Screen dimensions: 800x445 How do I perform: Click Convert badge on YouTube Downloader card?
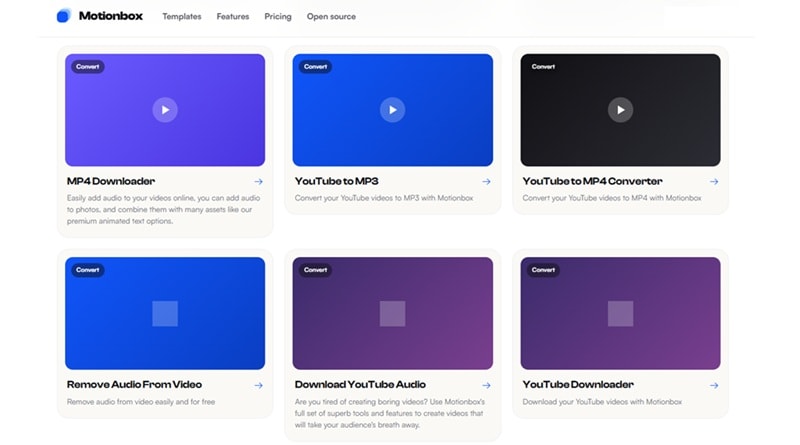(543, 270)
